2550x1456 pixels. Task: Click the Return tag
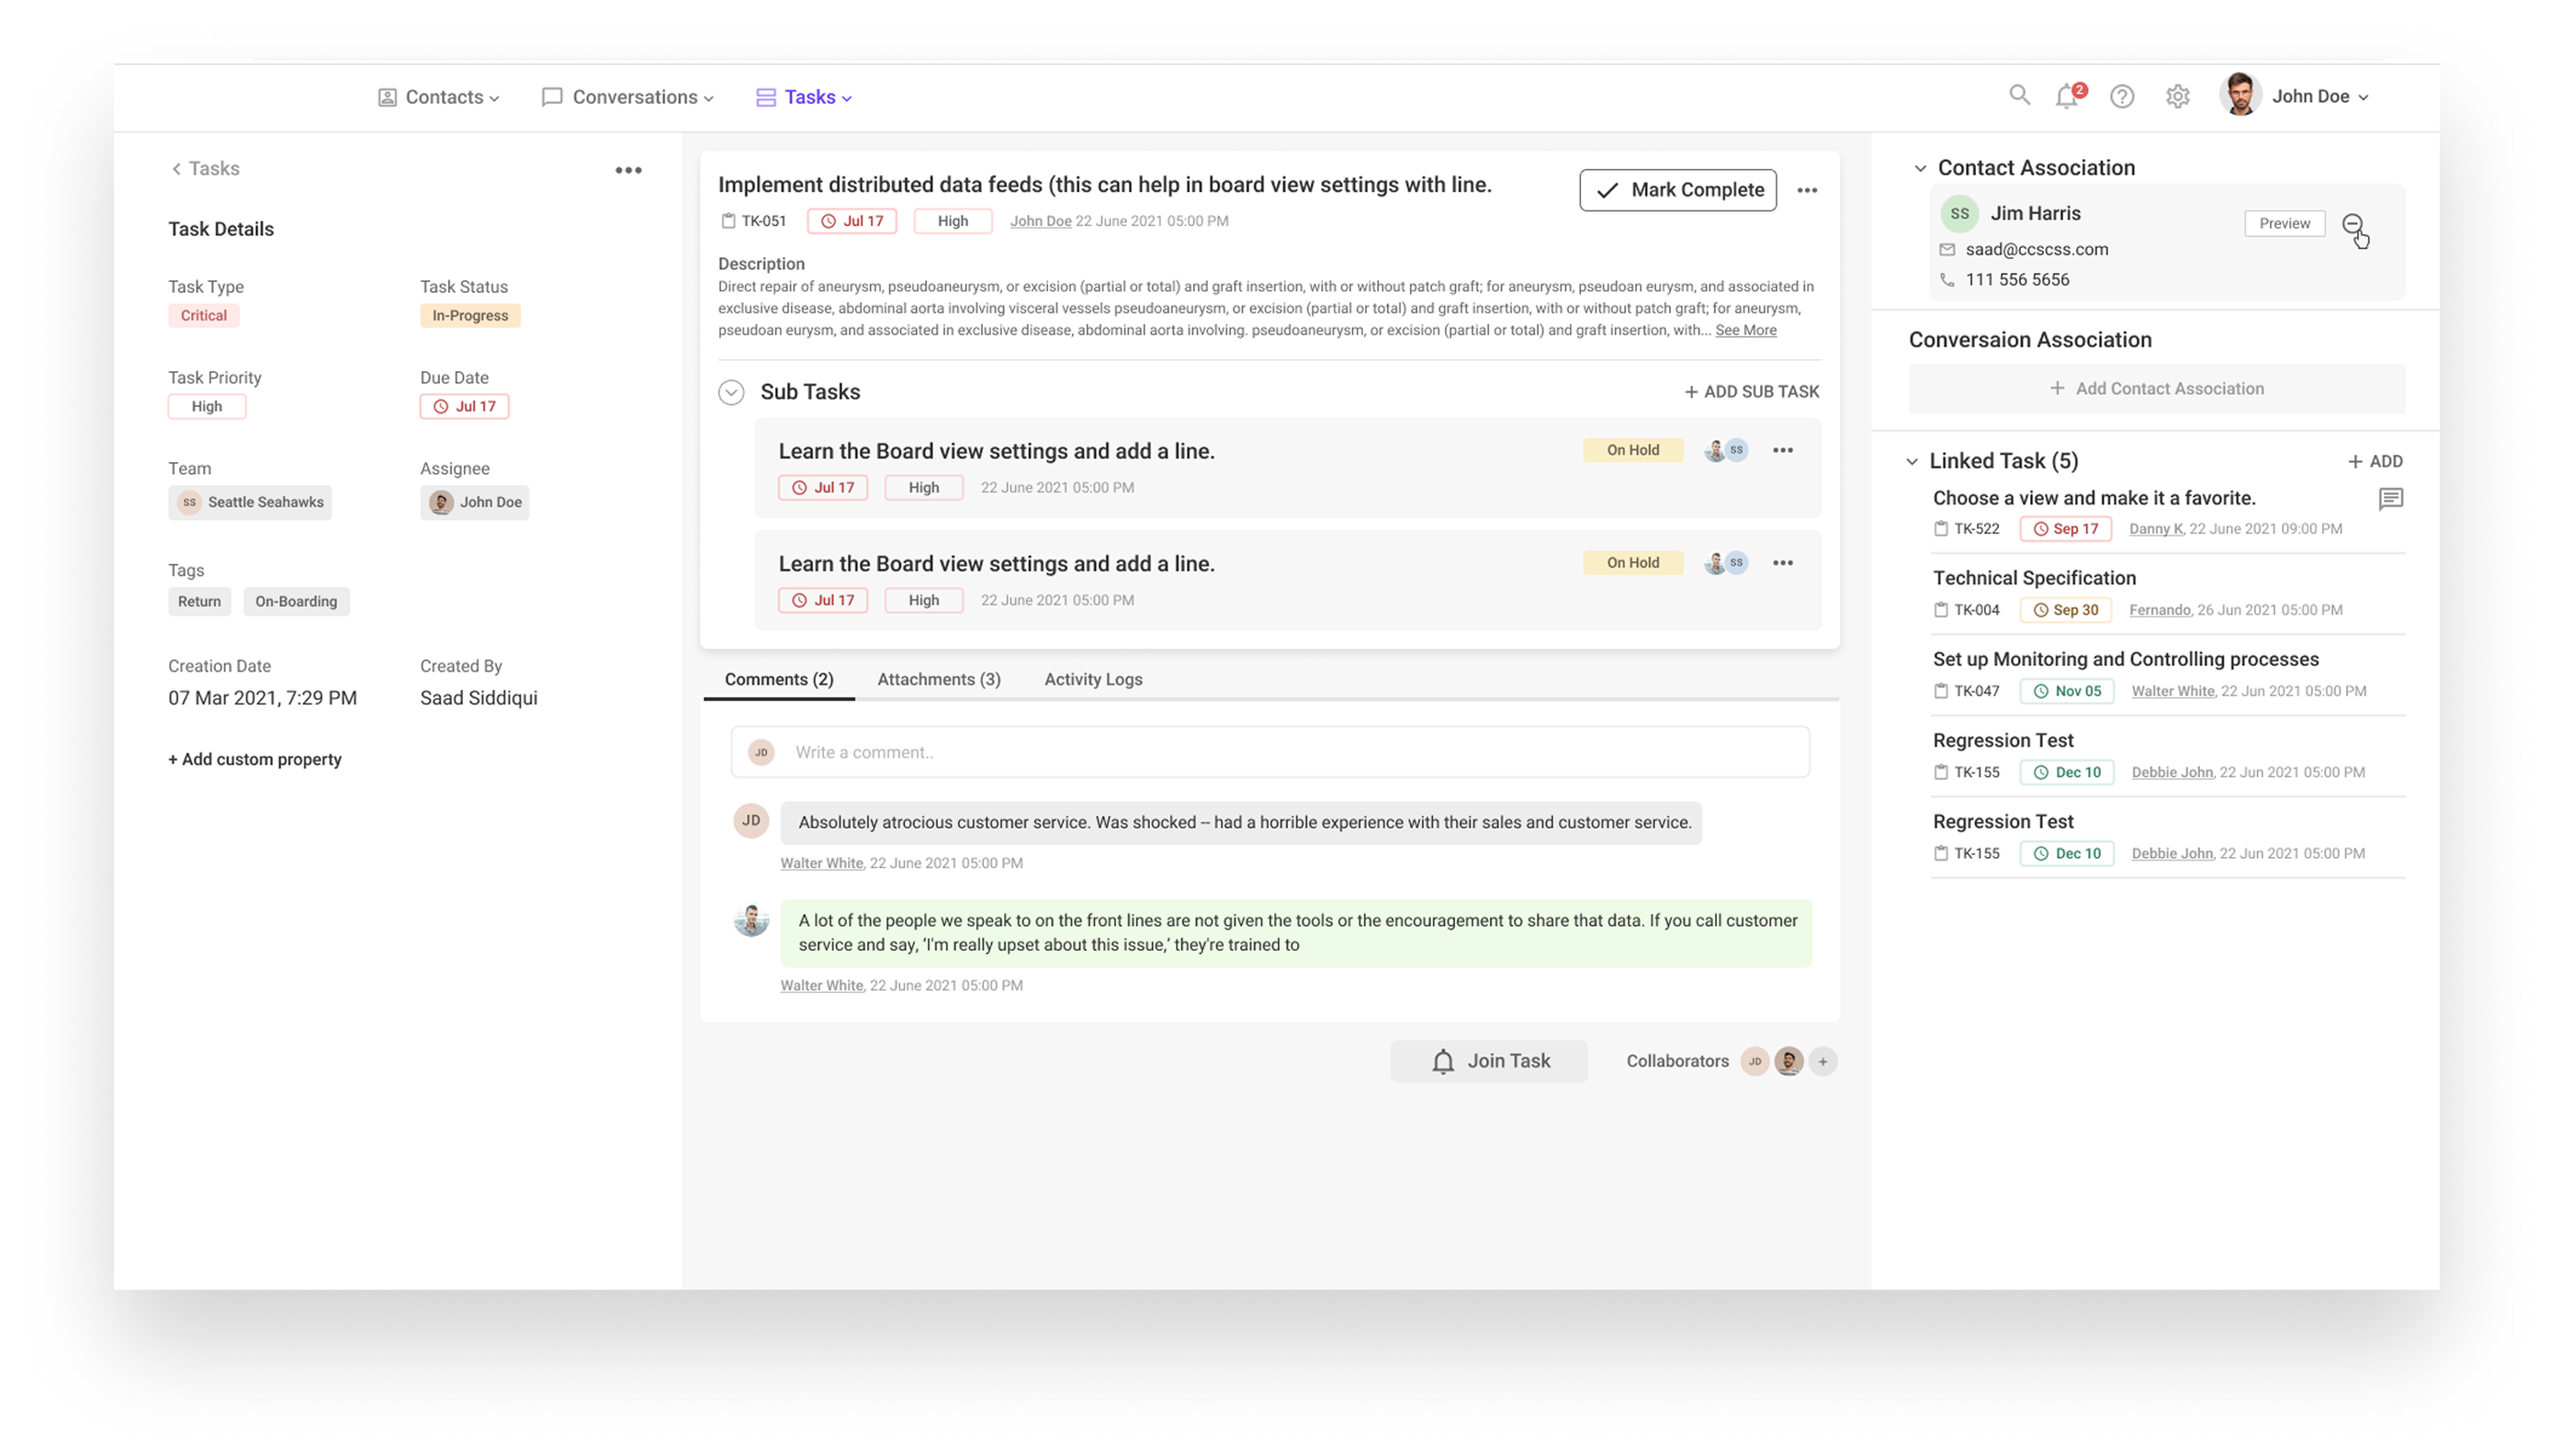point(199,601)
